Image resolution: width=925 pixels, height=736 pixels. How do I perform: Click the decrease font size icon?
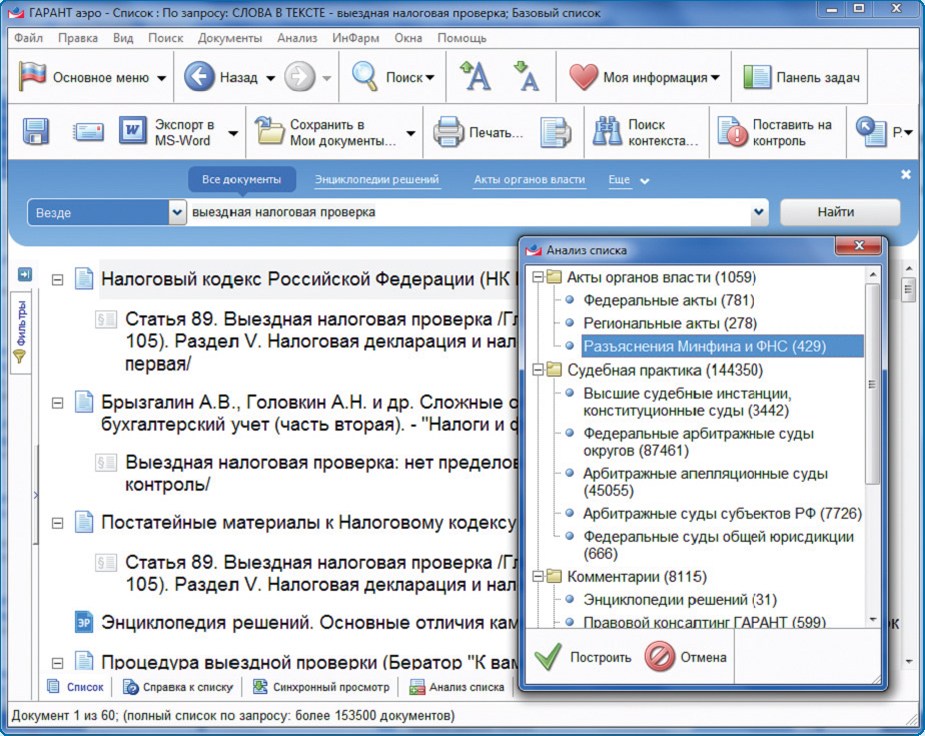tap(526, 76)
